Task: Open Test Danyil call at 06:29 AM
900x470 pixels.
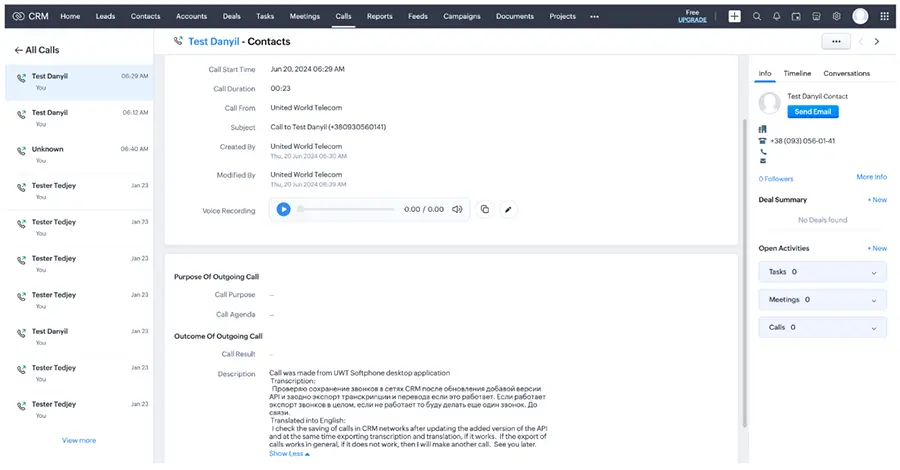Action: pos(79,82)
